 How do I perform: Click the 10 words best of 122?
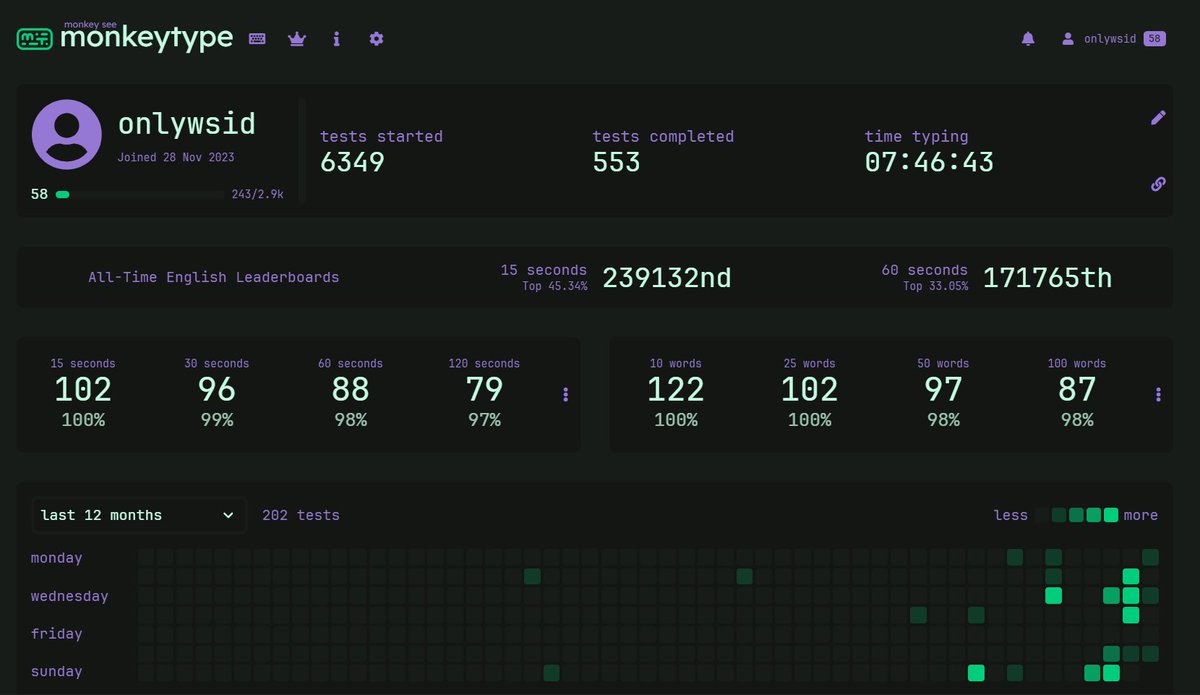point(676,390)
